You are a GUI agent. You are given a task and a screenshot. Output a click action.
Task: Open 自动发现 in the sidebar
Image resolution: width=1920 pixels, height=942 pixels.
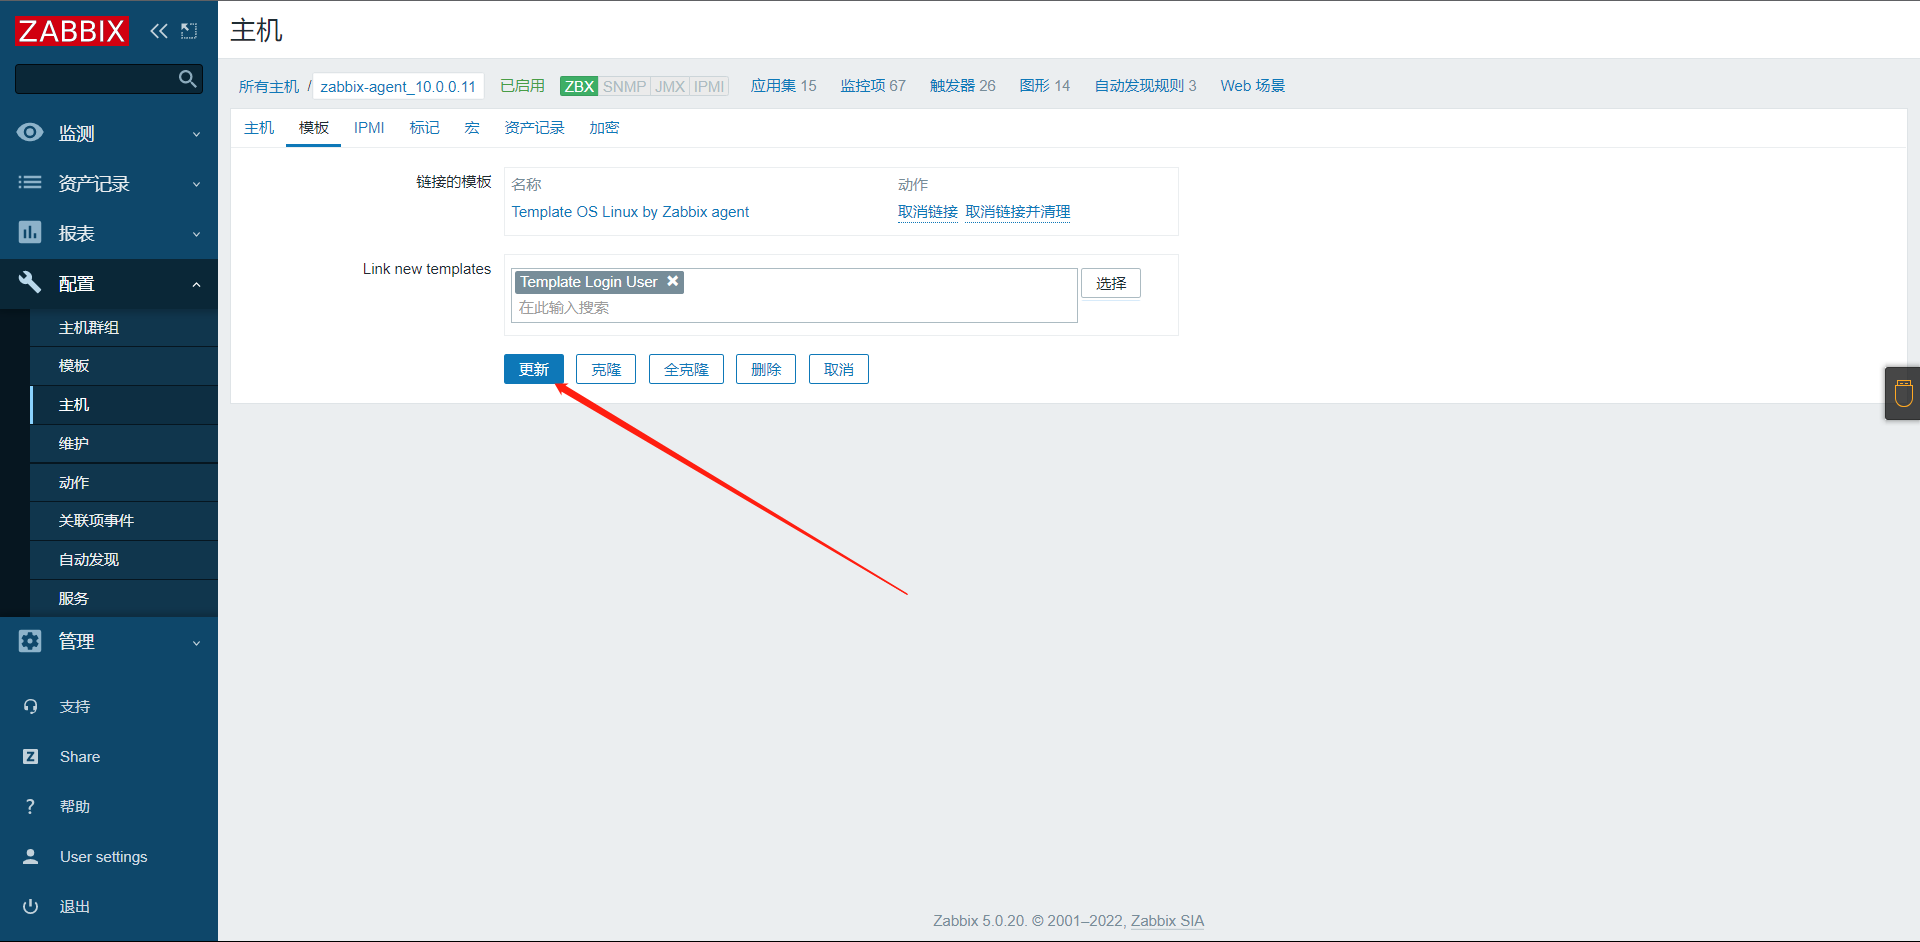pos(124,560)
